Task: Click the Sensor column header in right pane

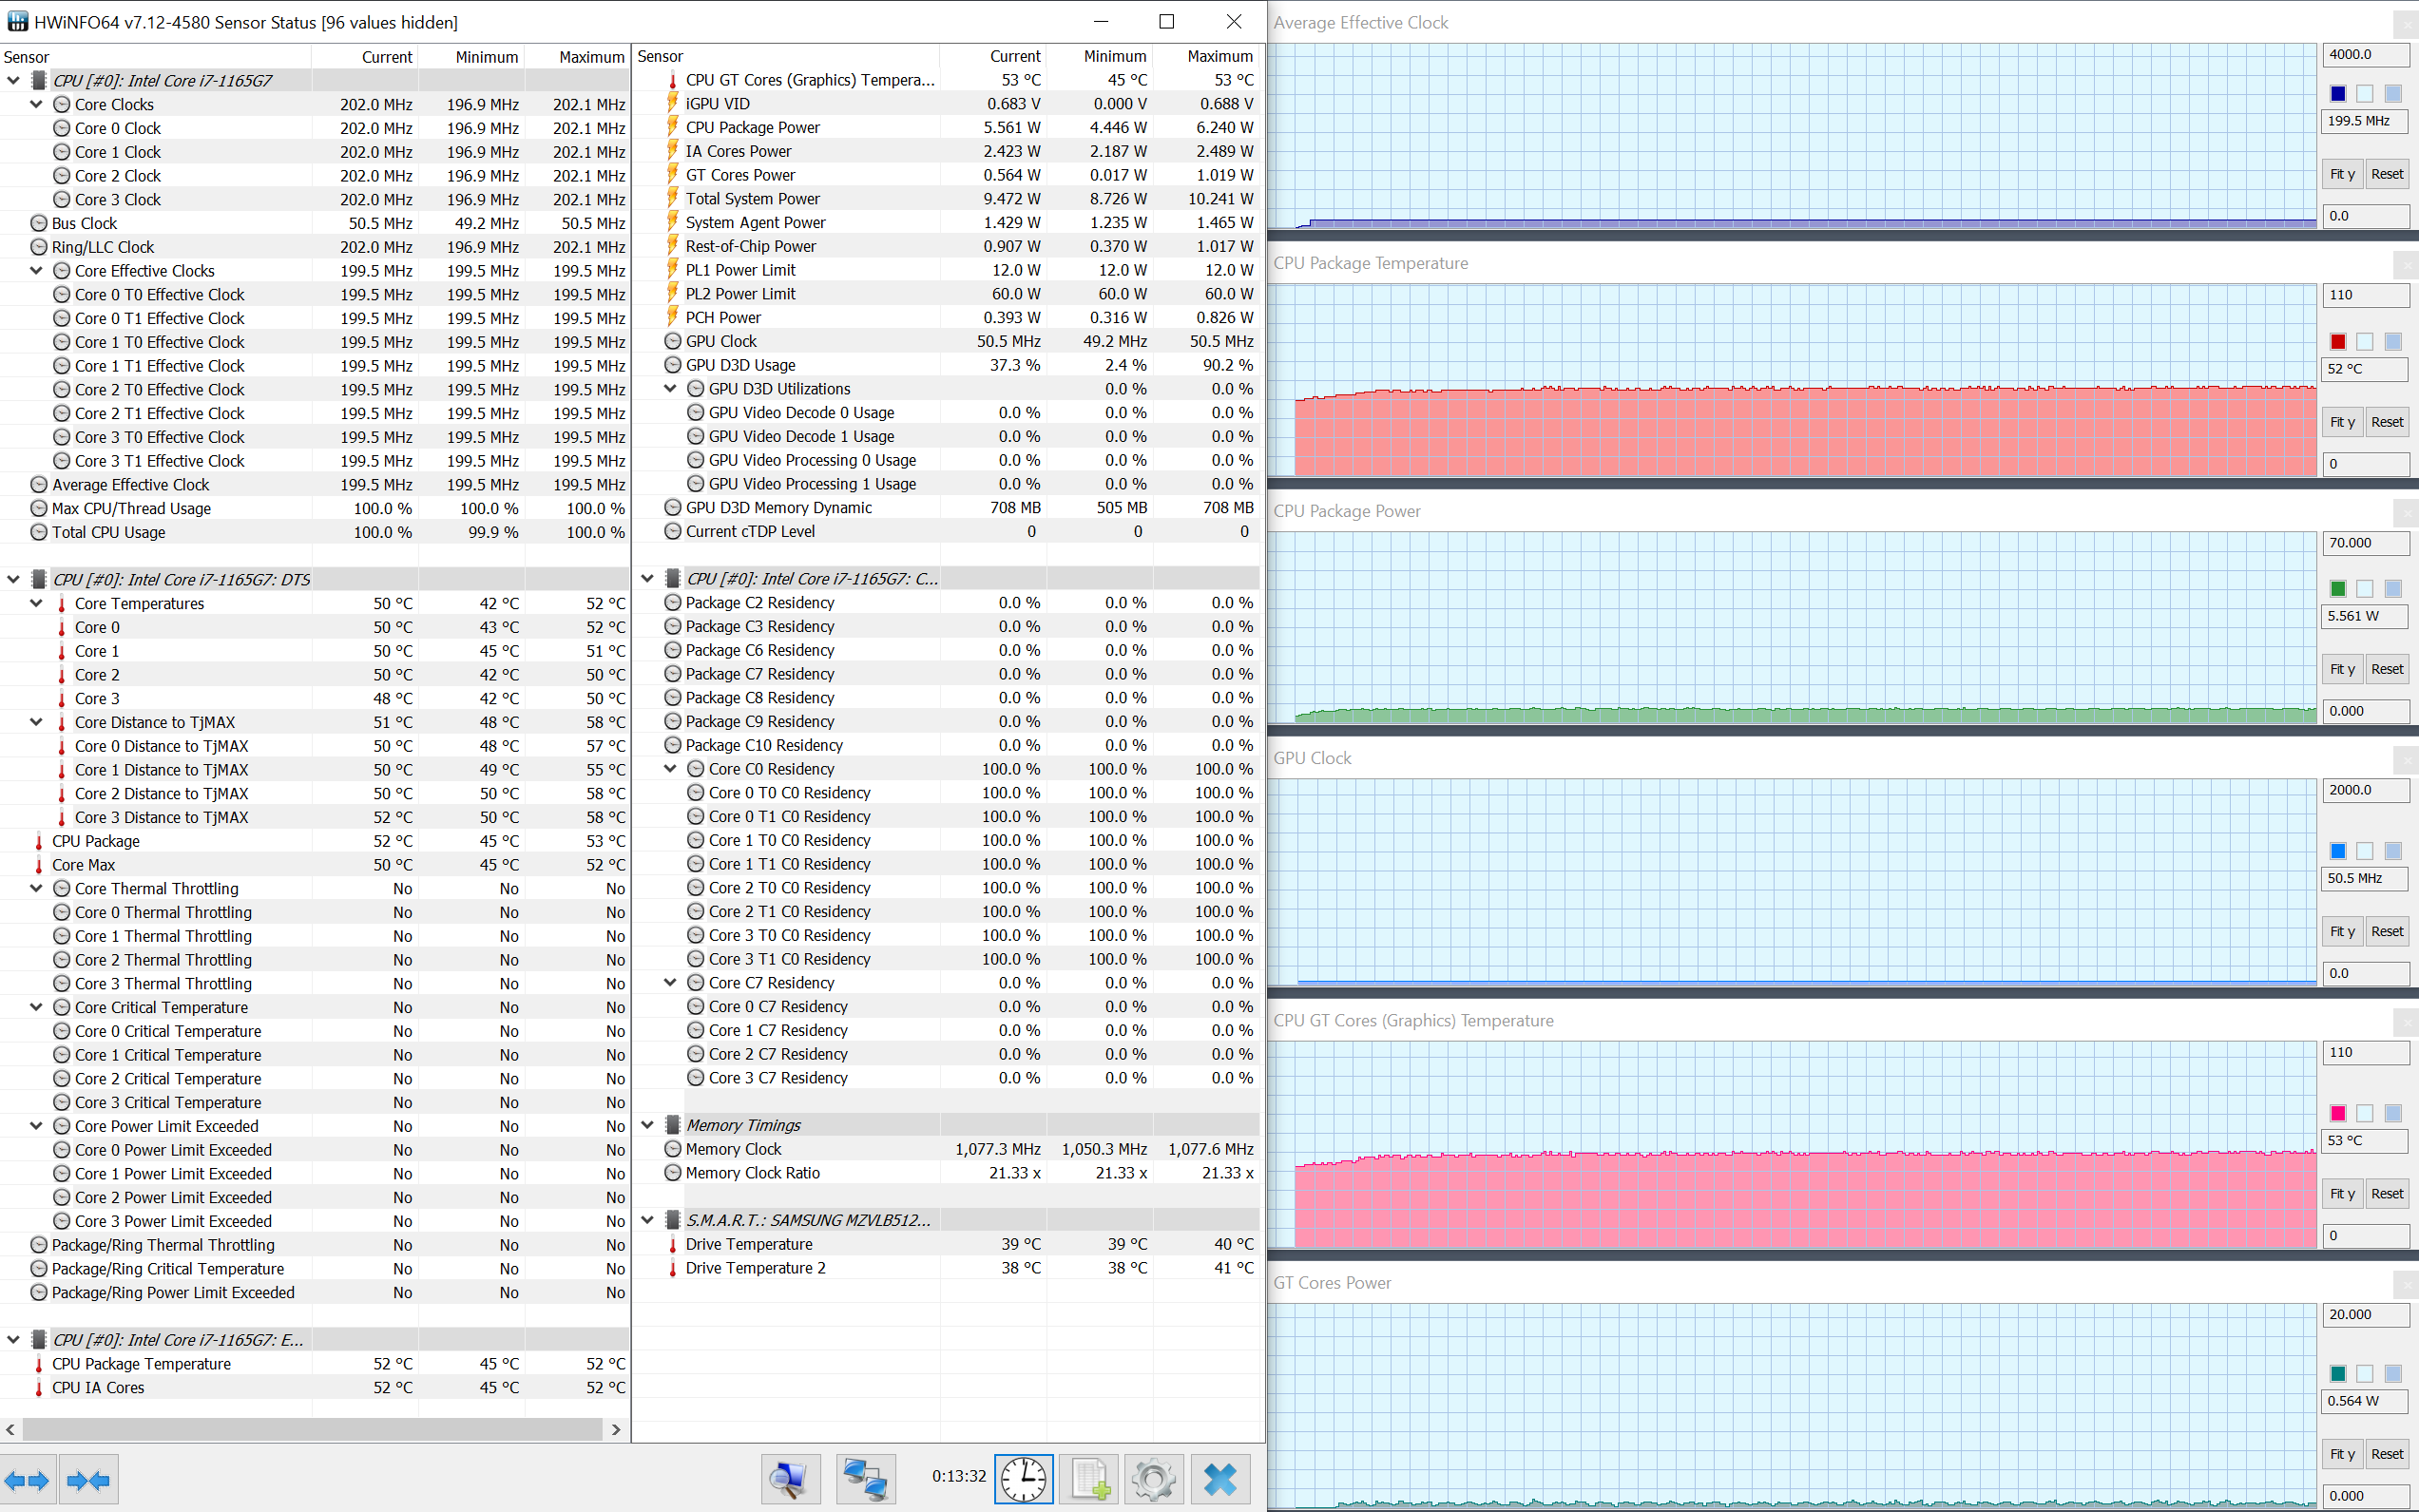Action: (x=660, y=57)
